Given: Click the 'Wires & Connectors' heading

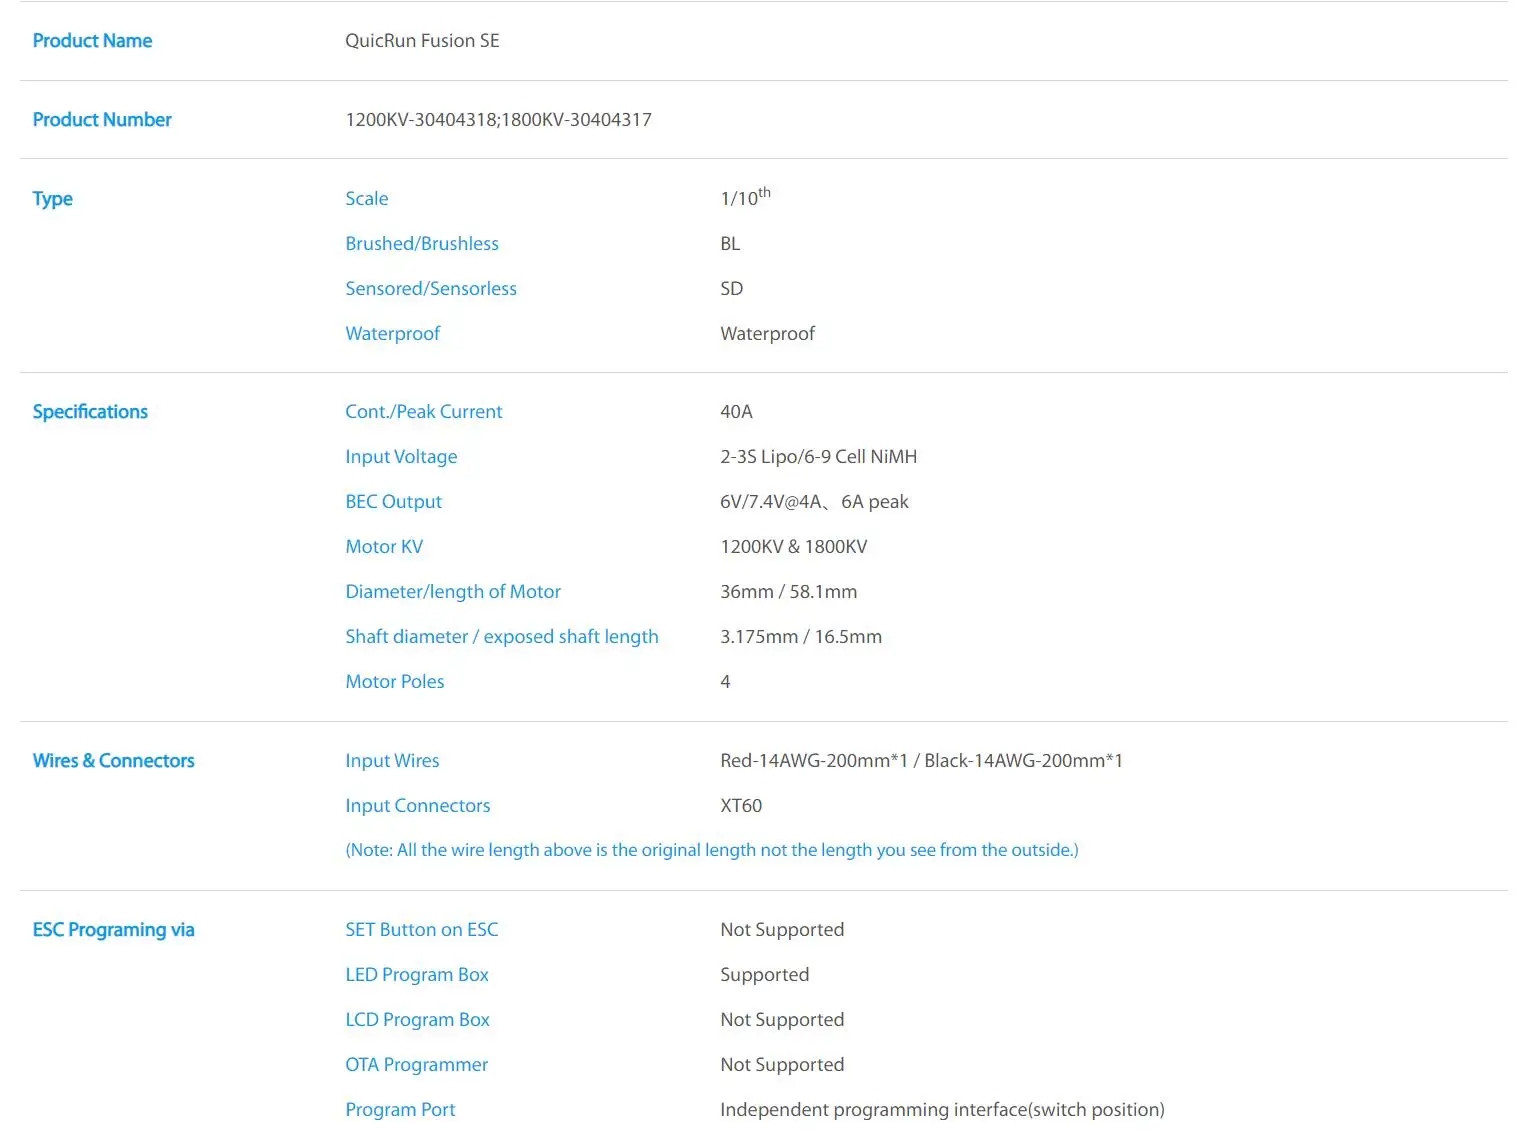Looking at the screenshot, I should pyautogui.click(x=113, y=761).
